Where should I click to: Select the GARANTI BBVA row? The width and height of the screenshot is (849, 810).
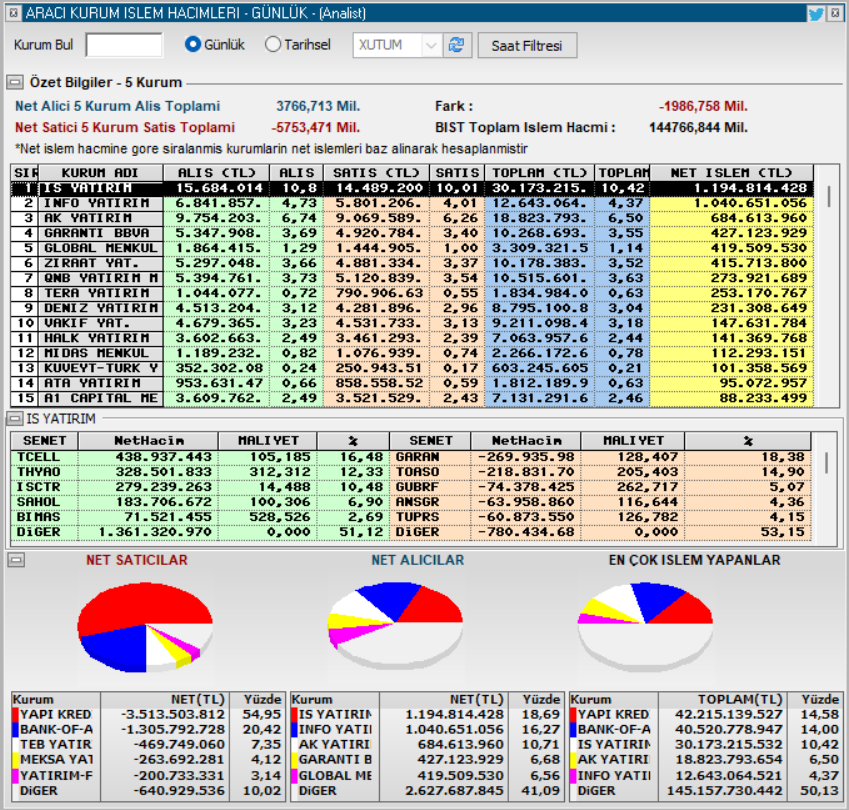click(x=412, y=233)
